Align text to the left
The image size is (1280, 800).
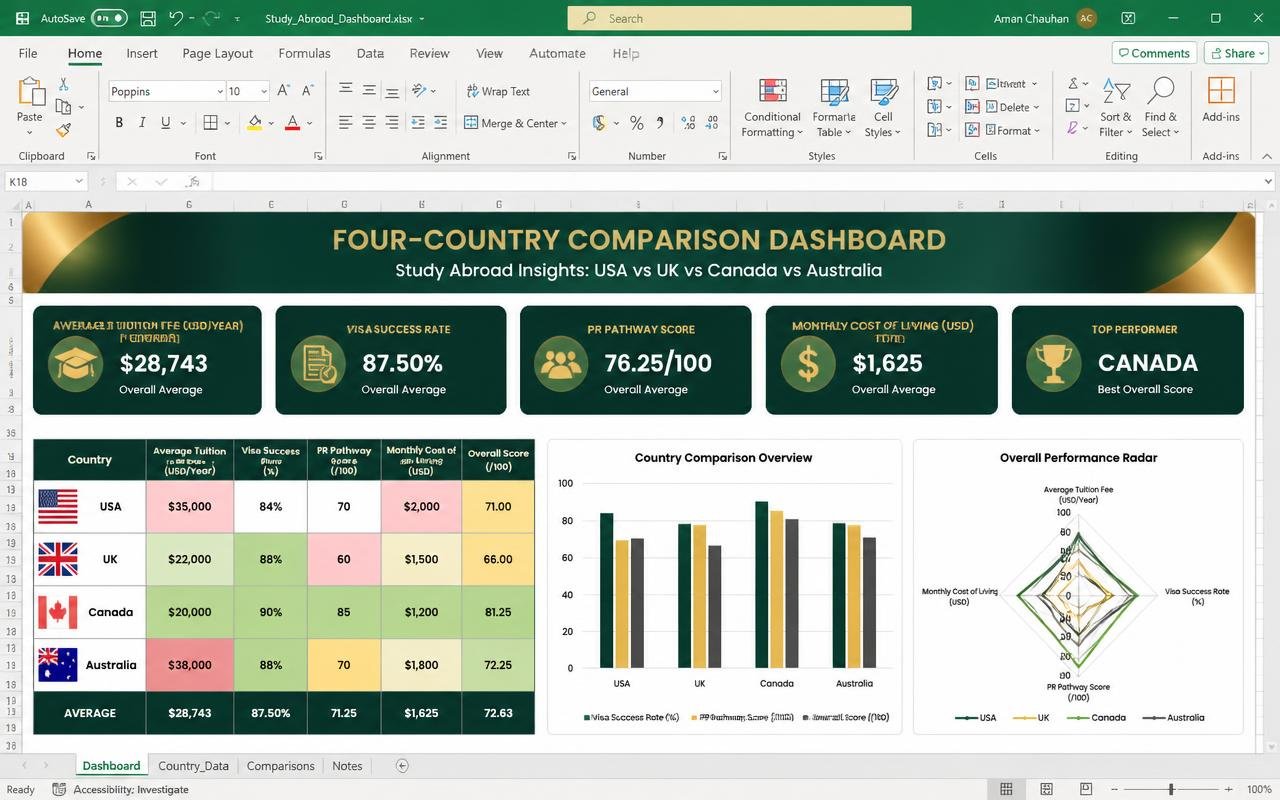click(x=345, y=123)
